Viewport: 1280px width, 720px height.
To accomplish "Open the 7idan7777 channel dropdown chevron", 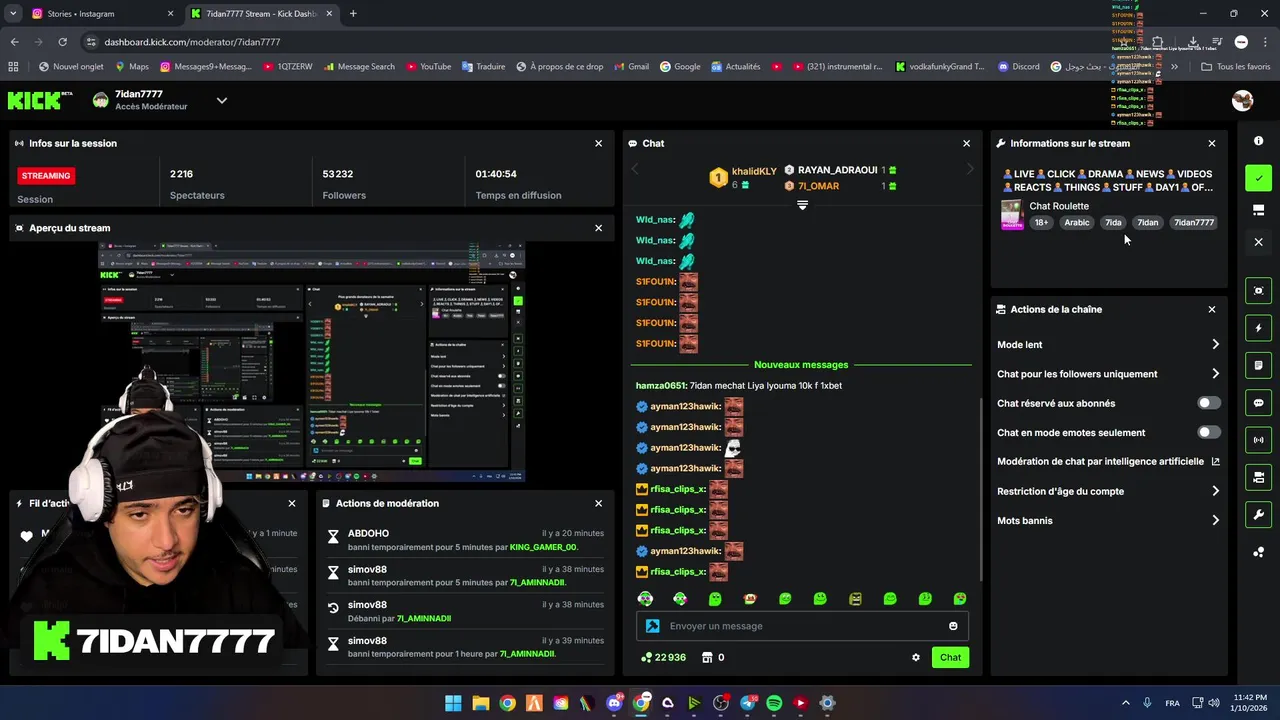I will (x=222, y=100).
